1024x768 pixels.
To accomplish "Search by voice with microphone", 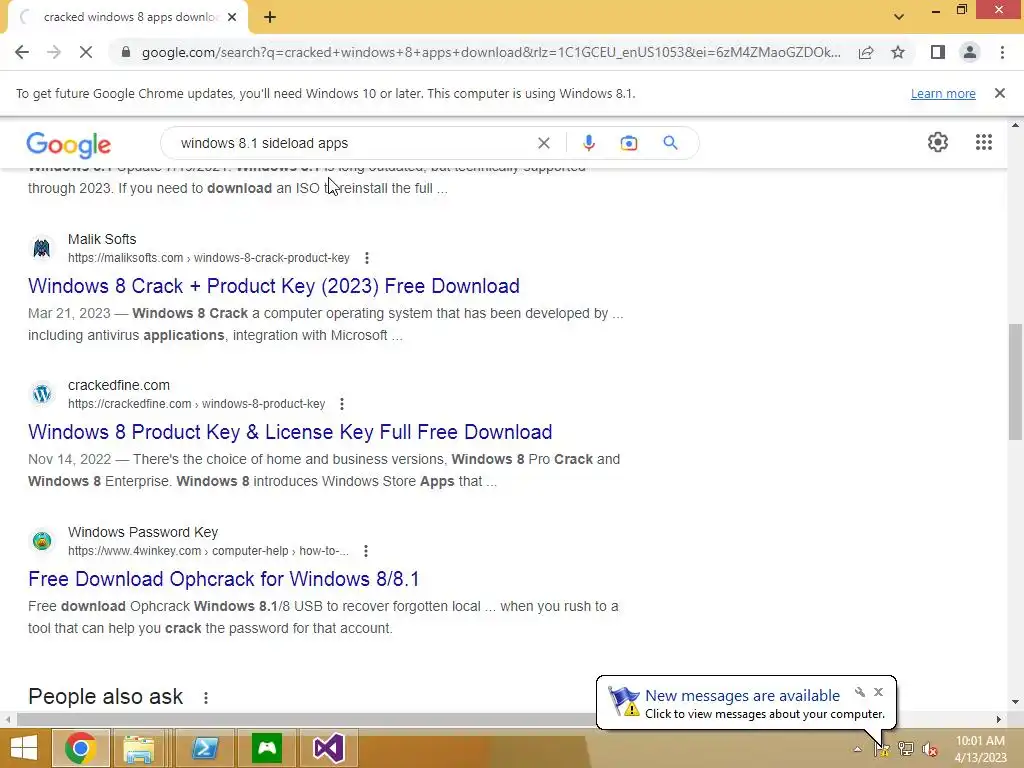I will tap(588, 143).
